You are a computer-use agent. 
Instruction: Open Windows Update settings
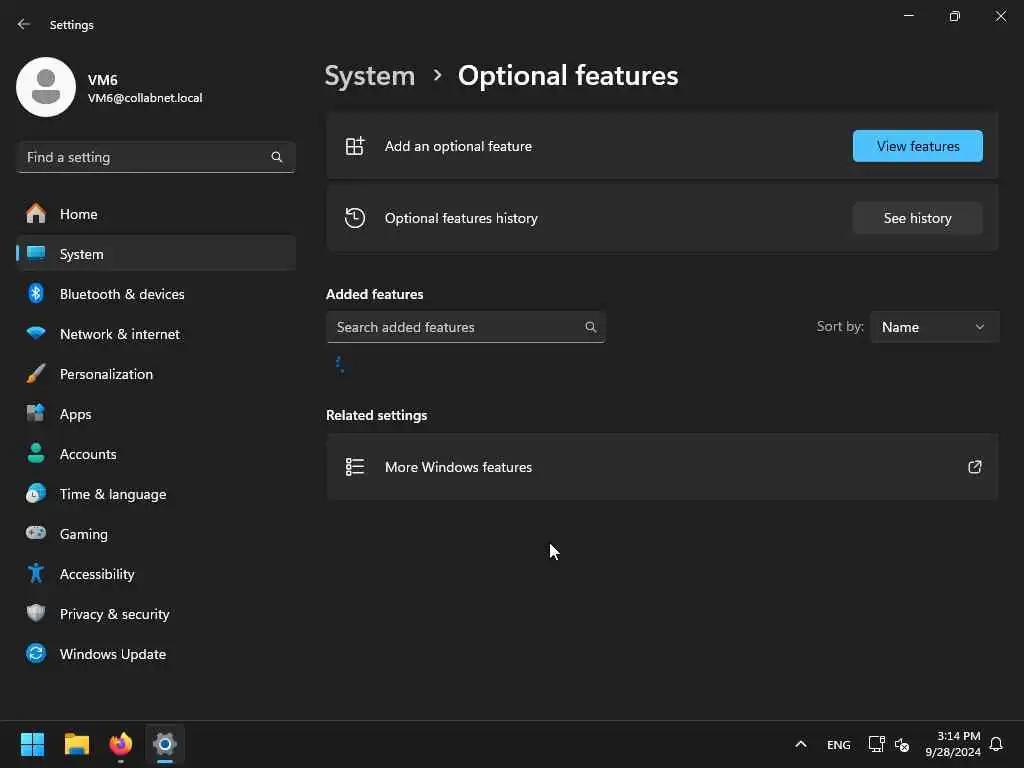coord(155,654)
